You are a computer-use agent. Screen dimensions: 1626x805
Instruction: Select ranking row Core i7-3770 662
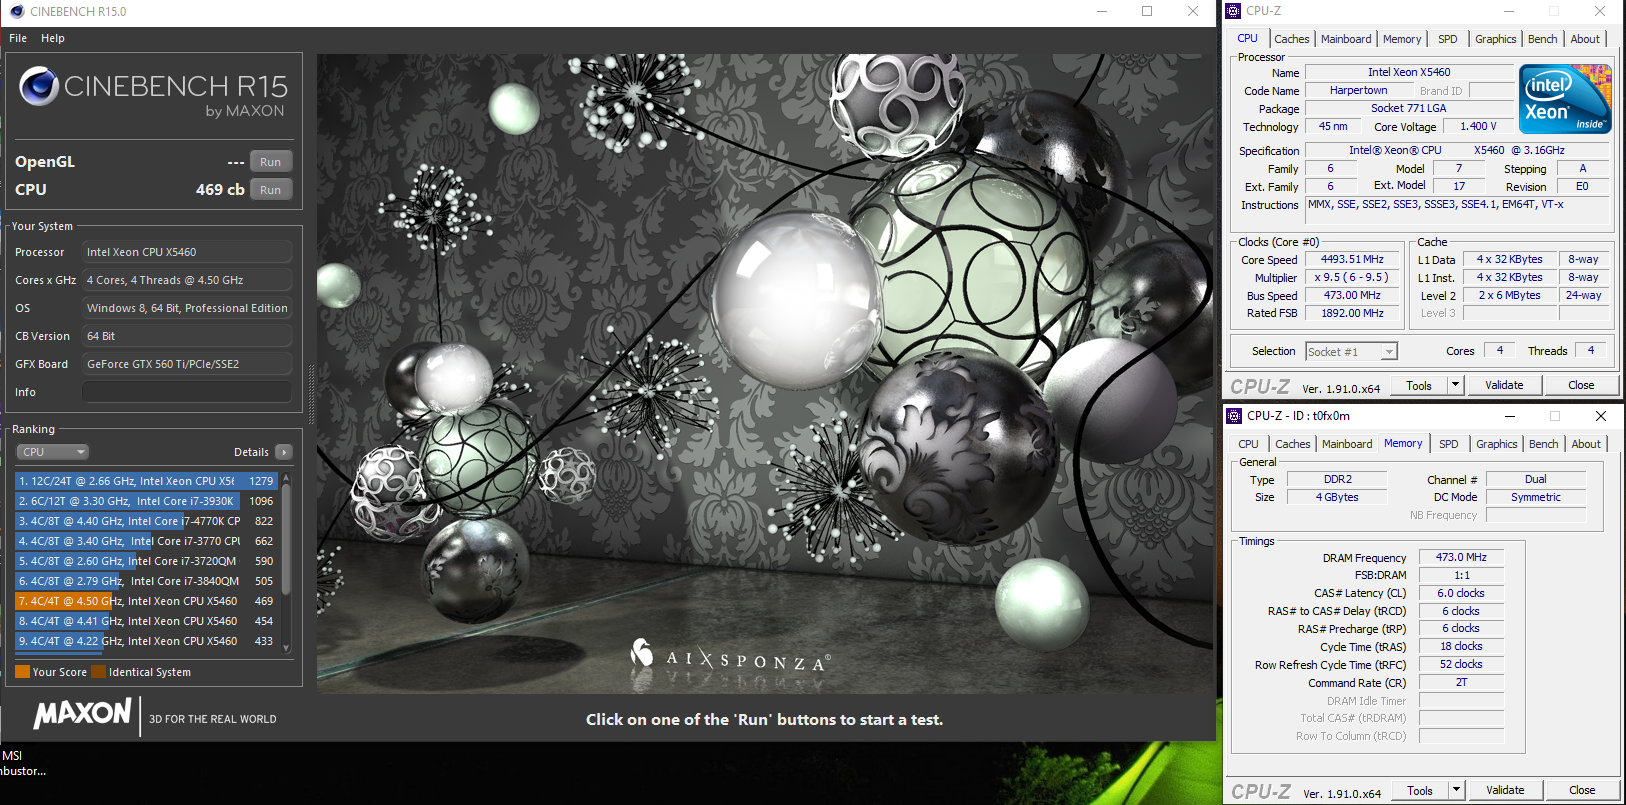point(146,541)
